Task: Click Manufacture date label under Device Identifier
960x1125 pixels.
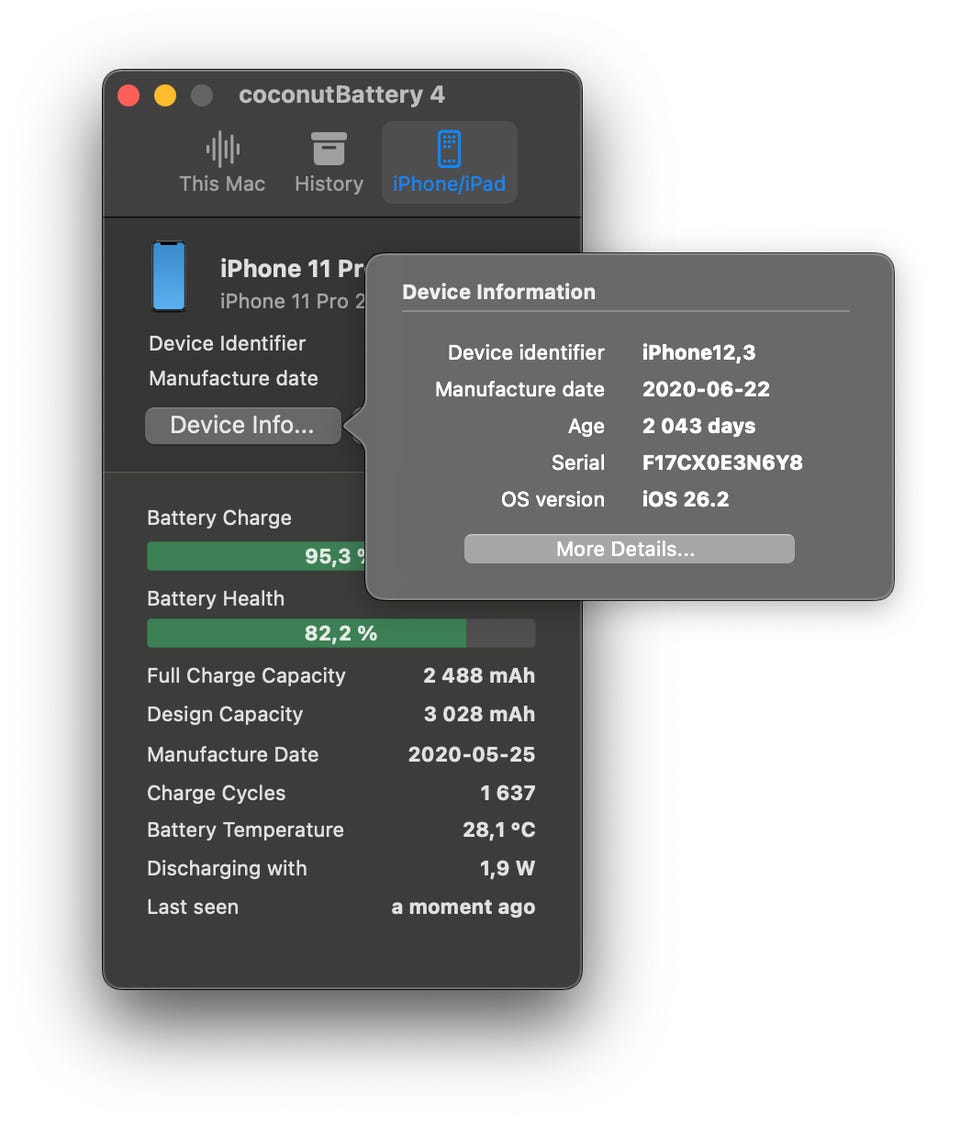Action: (233, 378)
